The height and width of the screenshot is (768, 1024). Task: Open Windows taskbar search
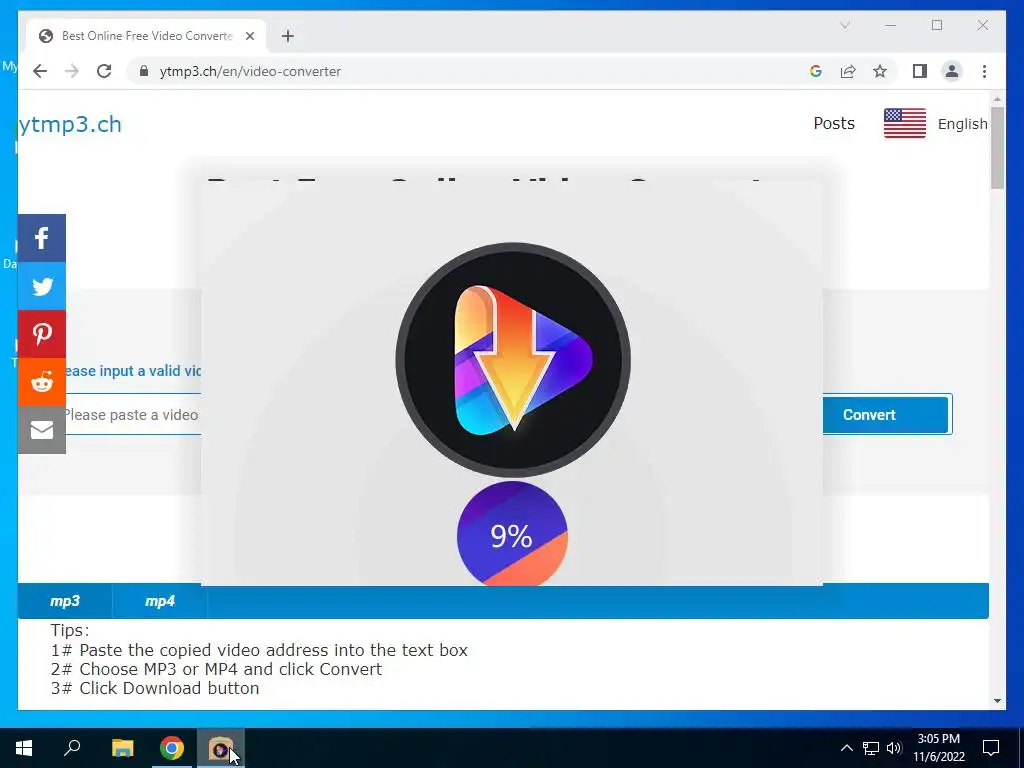(72, 748)
